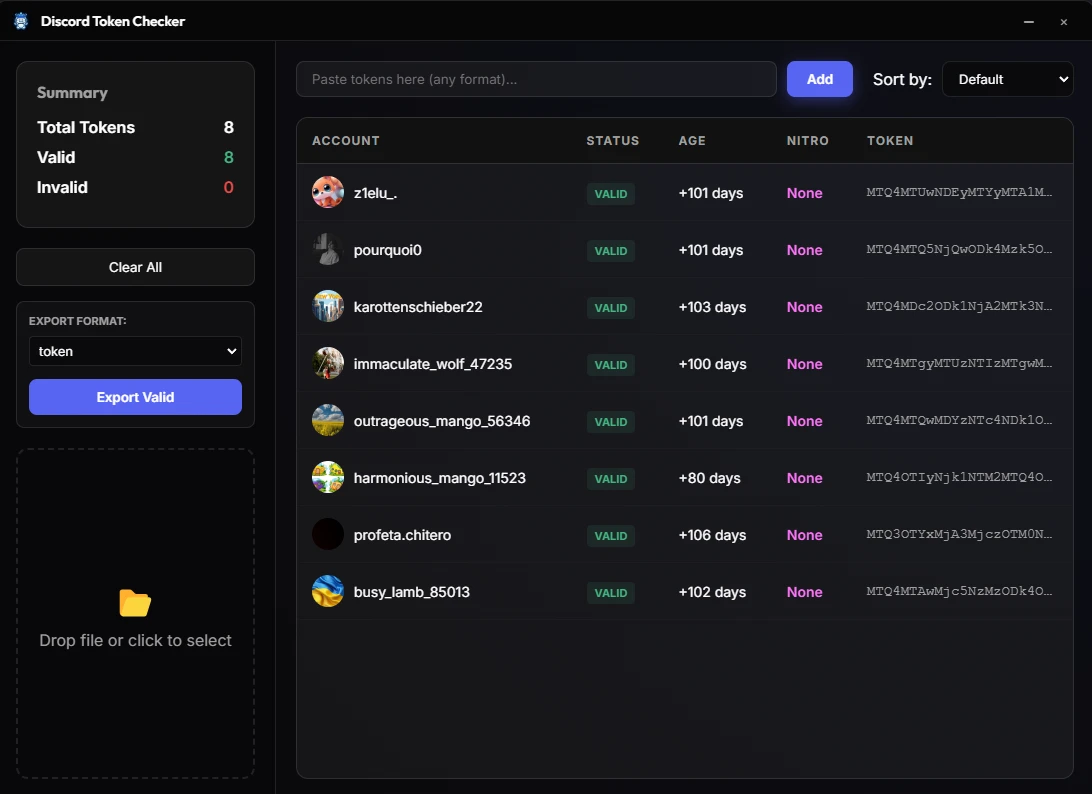Click Nitro None for profeta.chitero
Screen dimensions: 1092x794
coord(804,536)
